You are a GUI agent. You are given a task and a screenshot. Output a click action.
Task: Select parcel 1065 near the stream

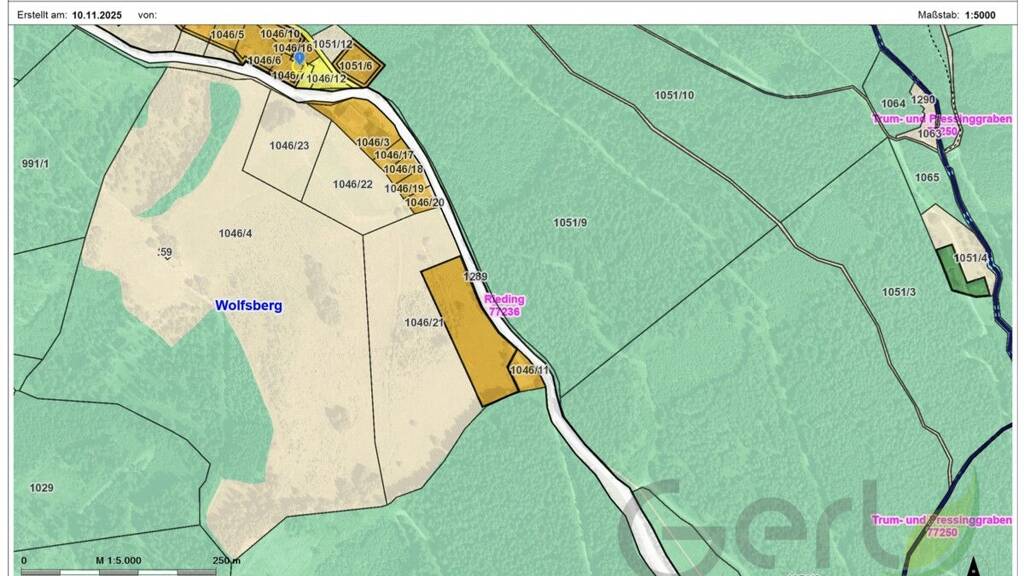tap(927, 177)
